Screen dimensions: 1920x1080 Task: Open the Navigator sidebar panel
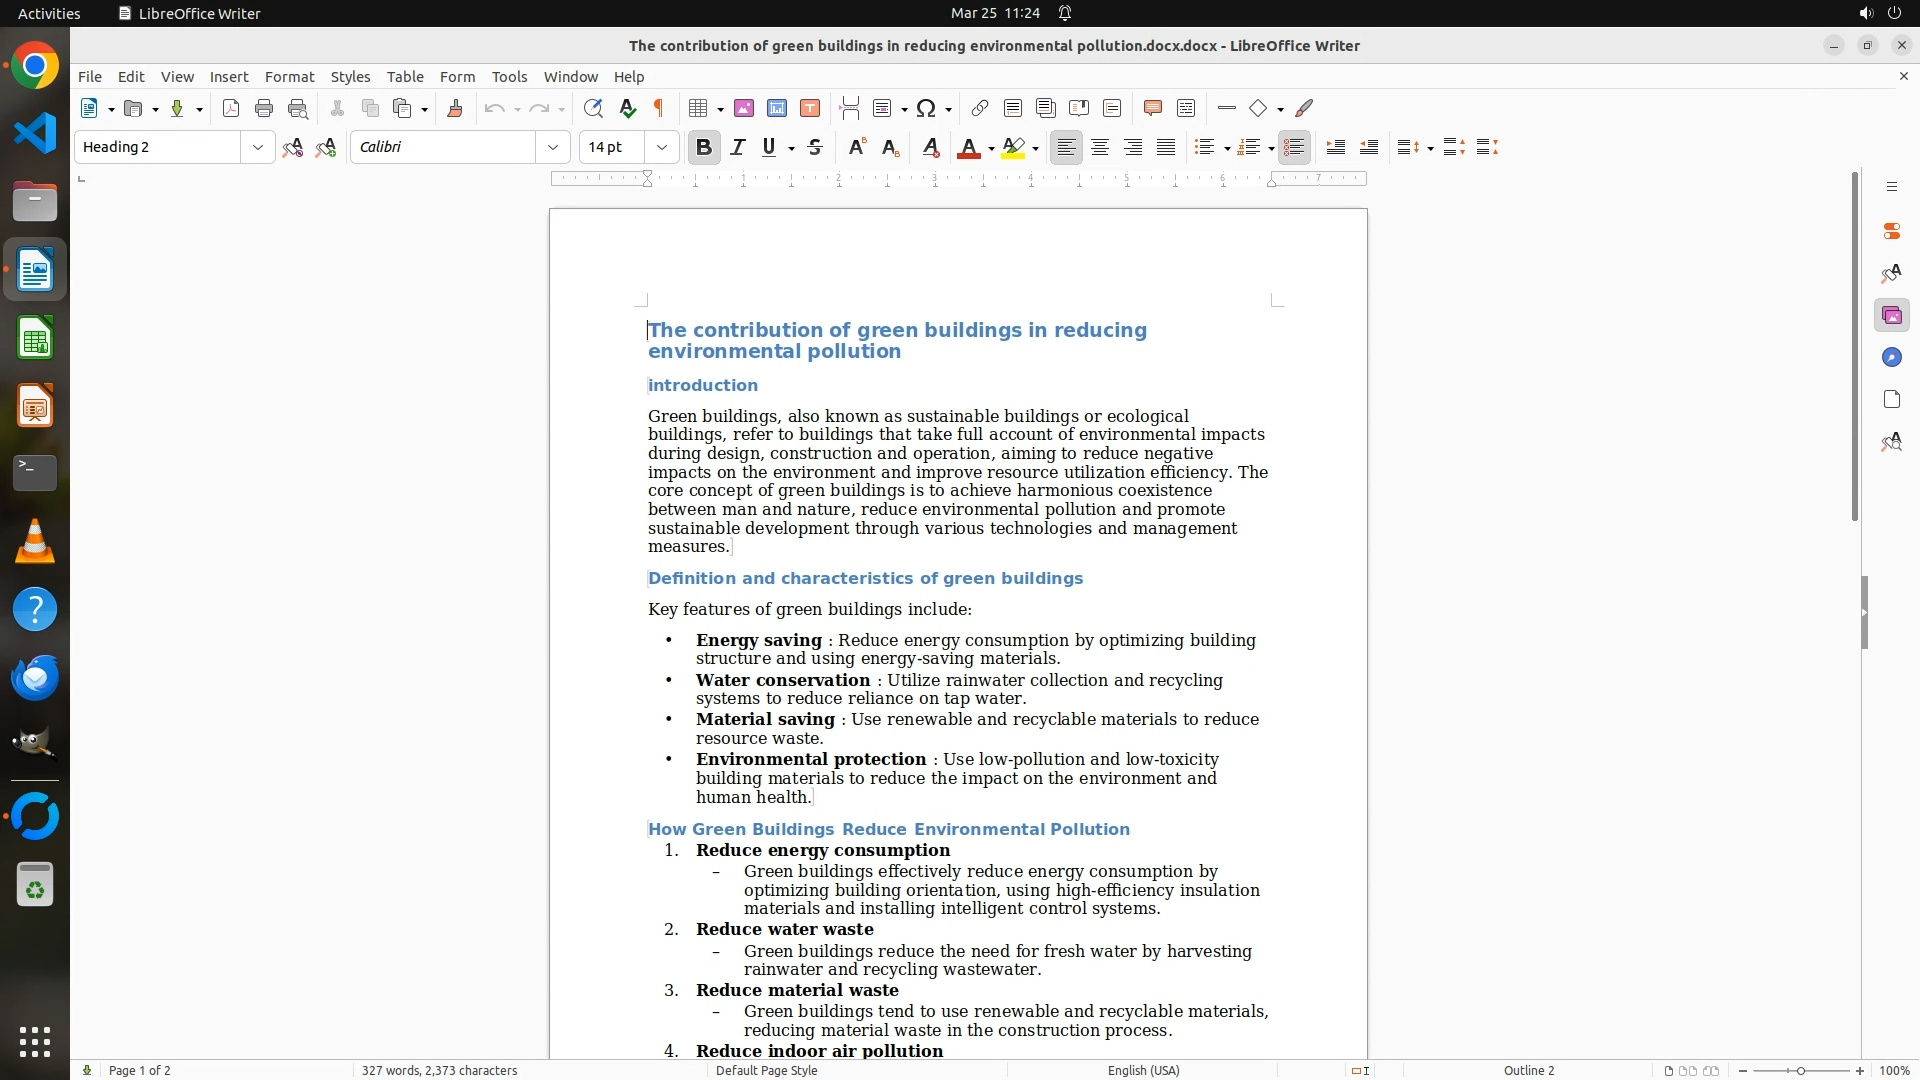(x=1891, y=358)
